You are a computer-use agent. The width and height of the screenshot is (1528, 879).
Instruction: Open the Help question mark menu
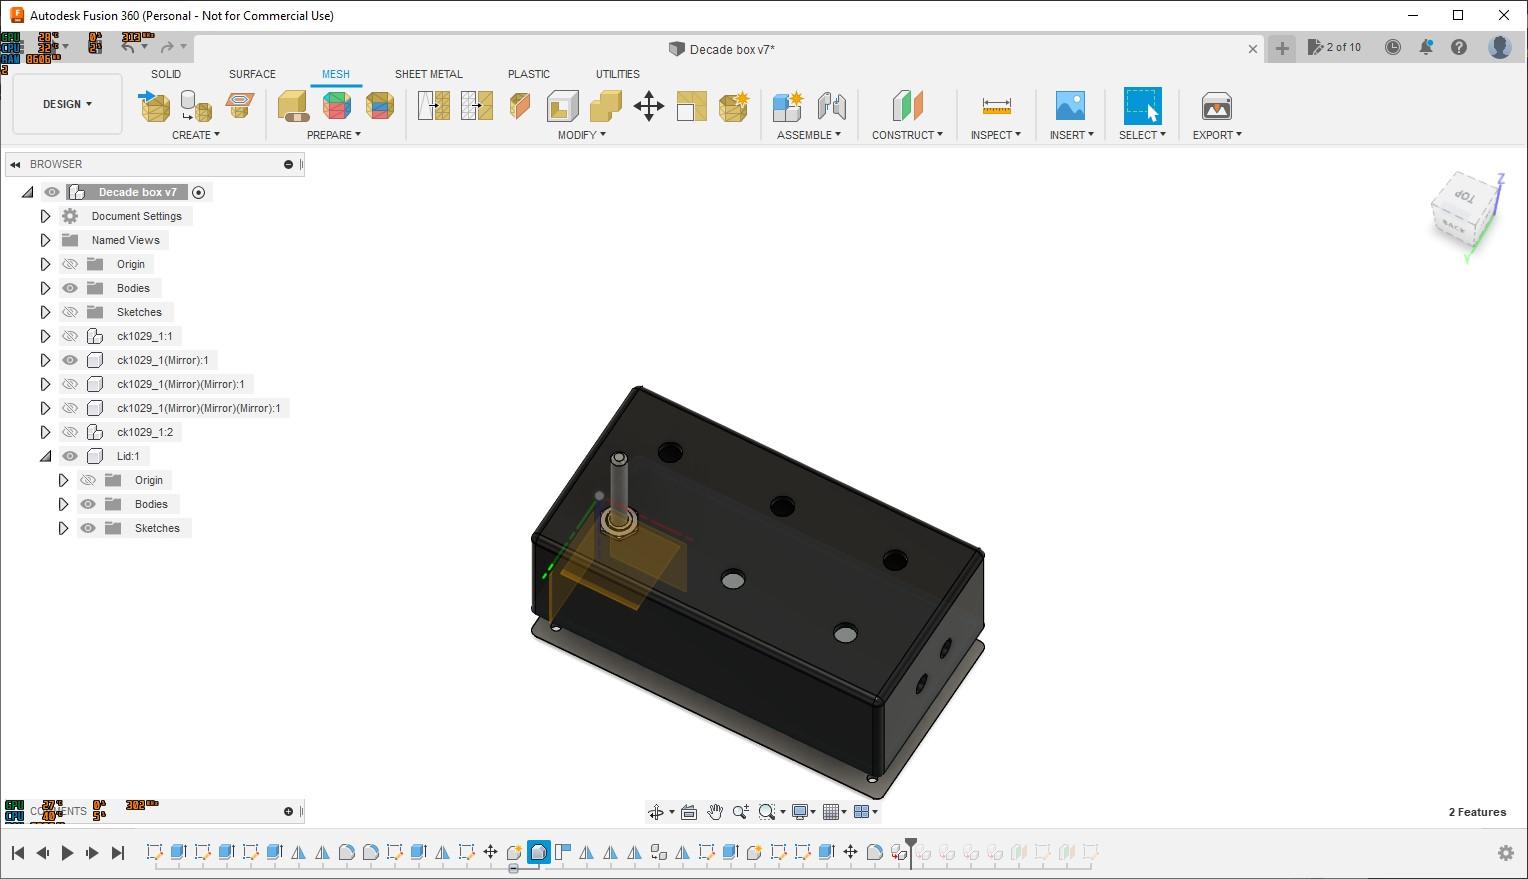tap(1459, 47)
